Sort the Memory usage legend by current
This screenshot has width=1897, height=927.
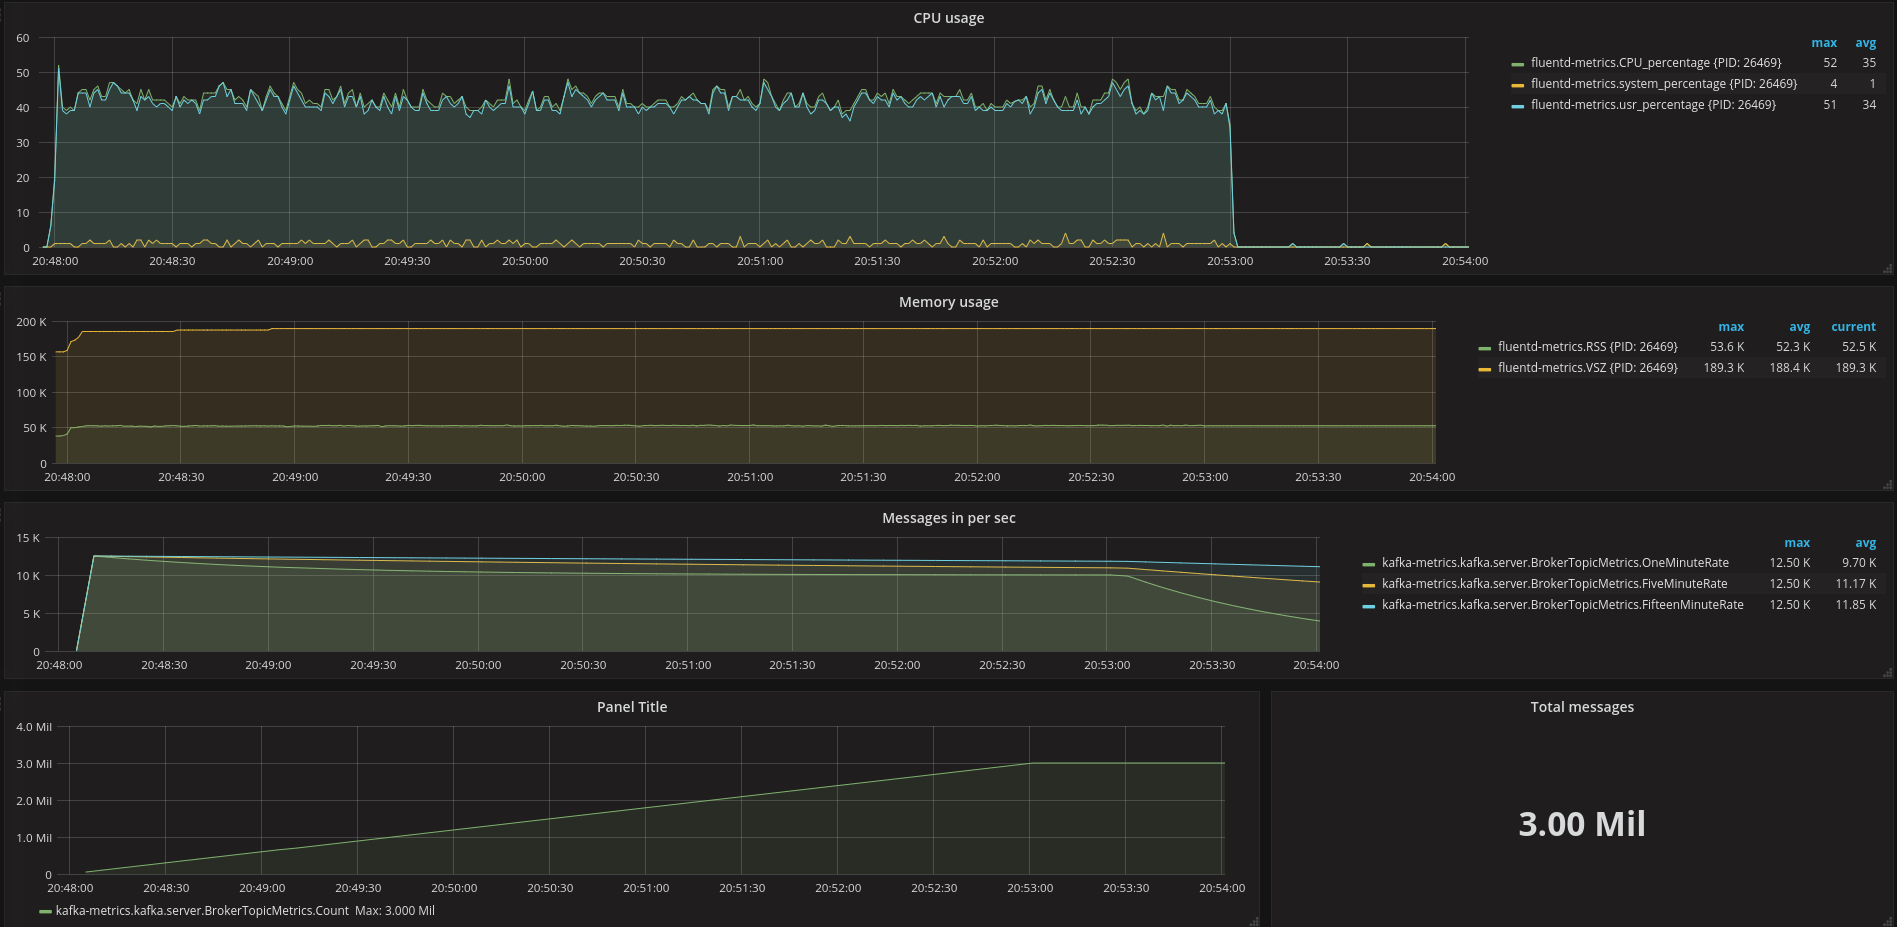(x=1852, y=327)
